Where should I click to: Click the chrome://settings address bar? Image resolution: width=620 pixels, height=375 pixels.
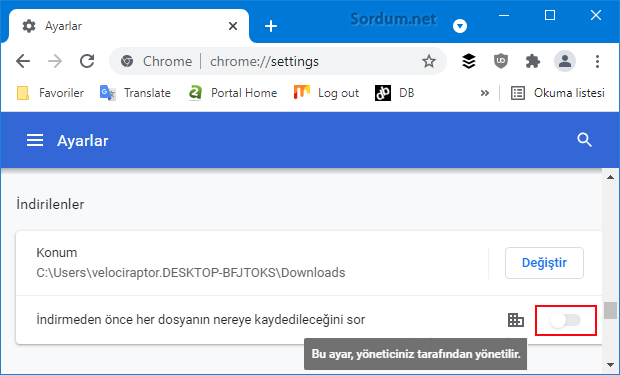pos(277,61)
